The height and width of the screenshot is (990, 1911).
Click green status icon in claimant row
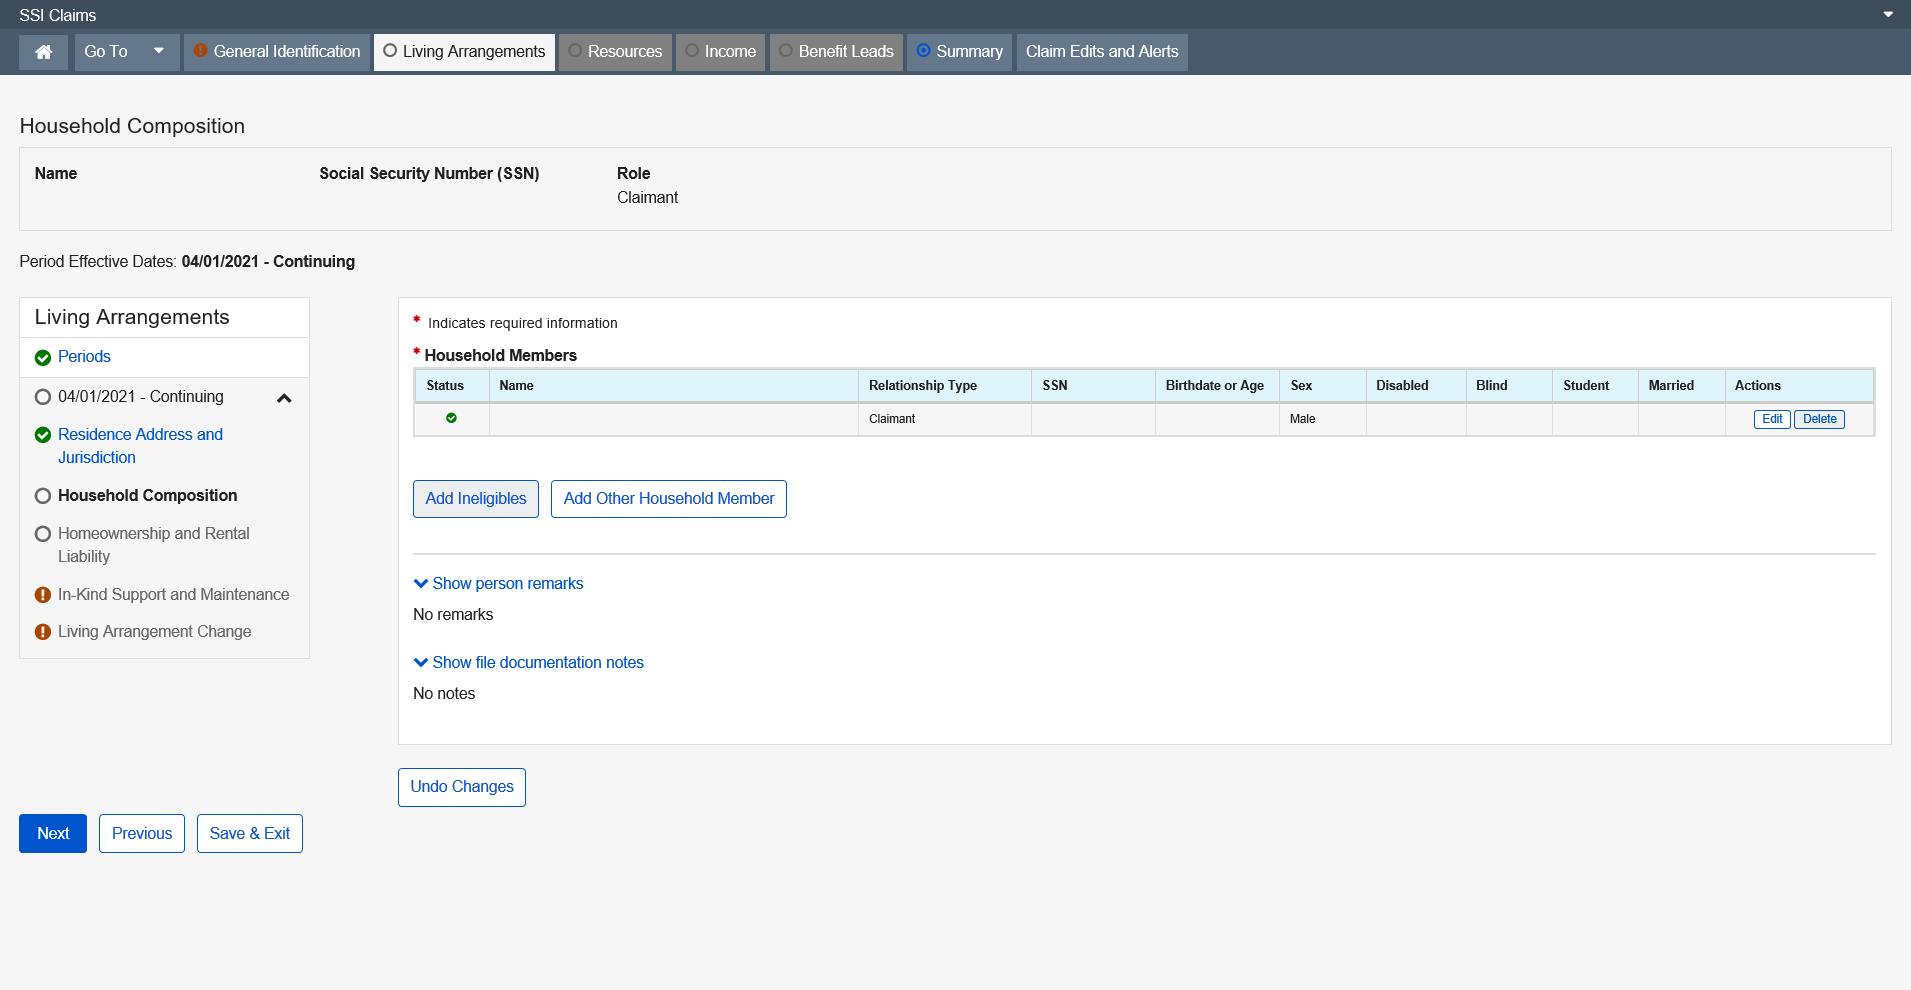click(x=451, y=418)
